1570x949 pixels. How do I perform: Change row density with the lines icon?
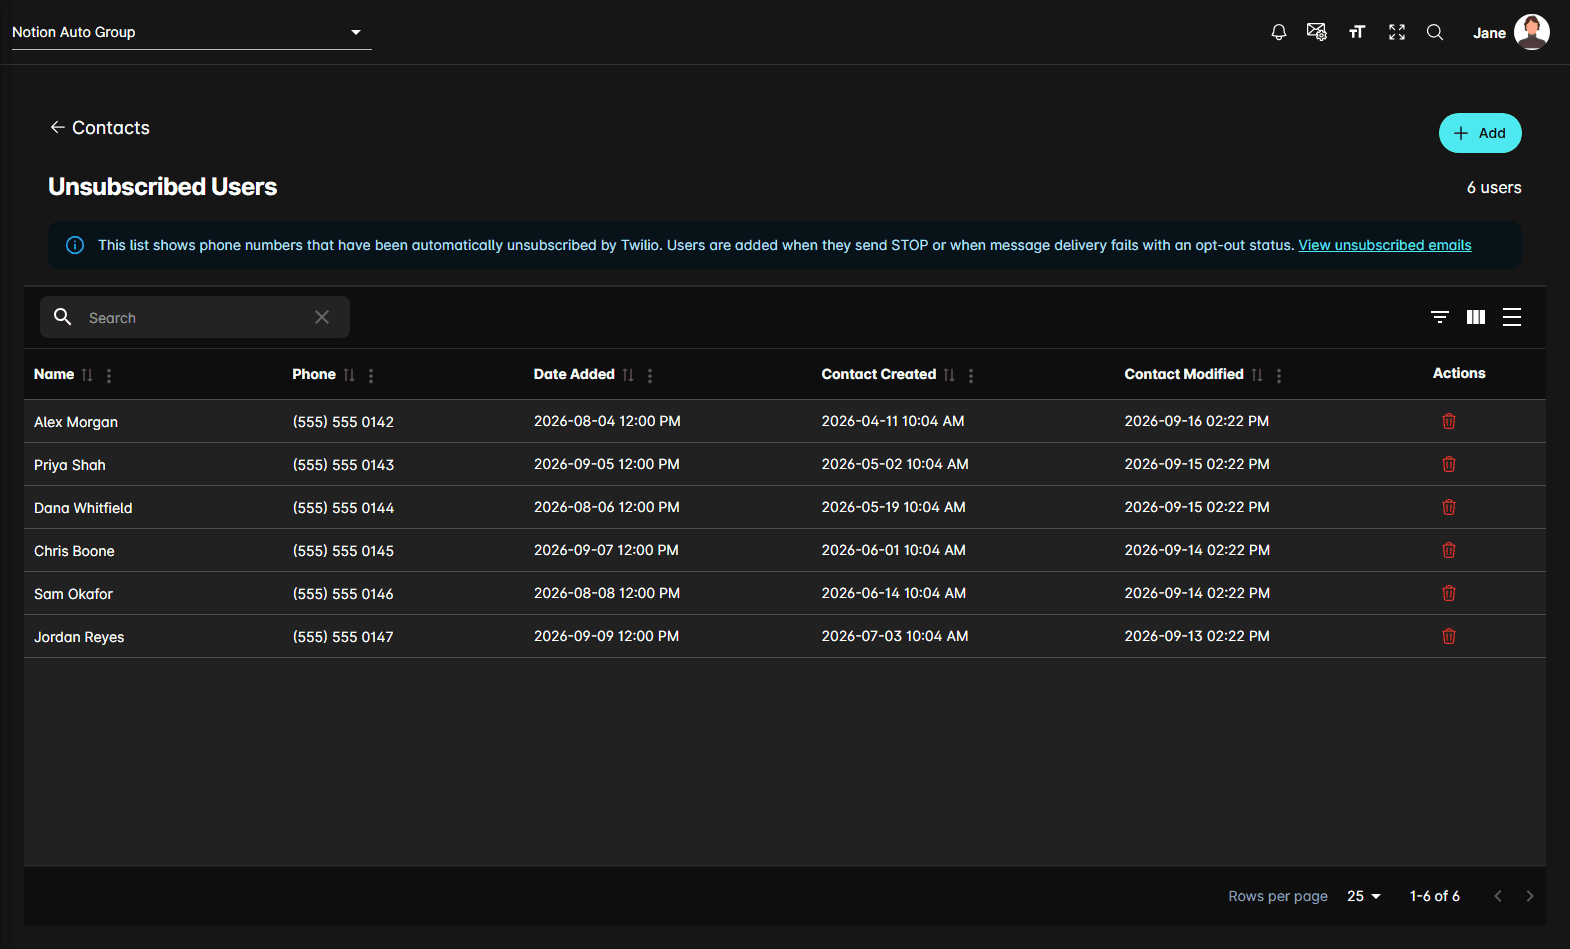(1512, 317)
